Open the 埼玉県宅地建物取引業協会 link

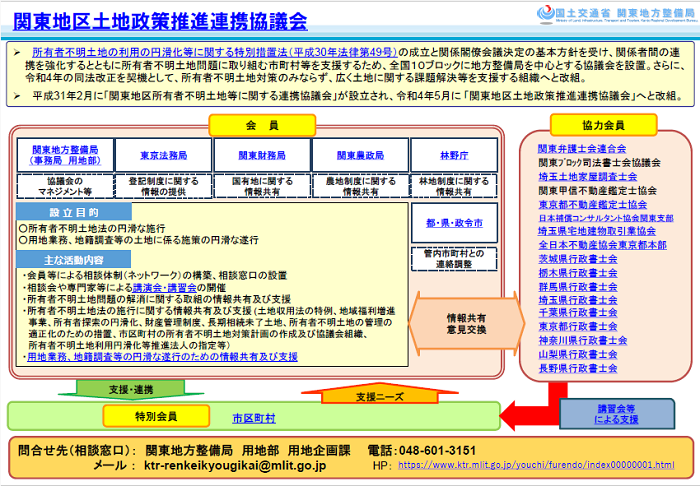click(597, 231)
